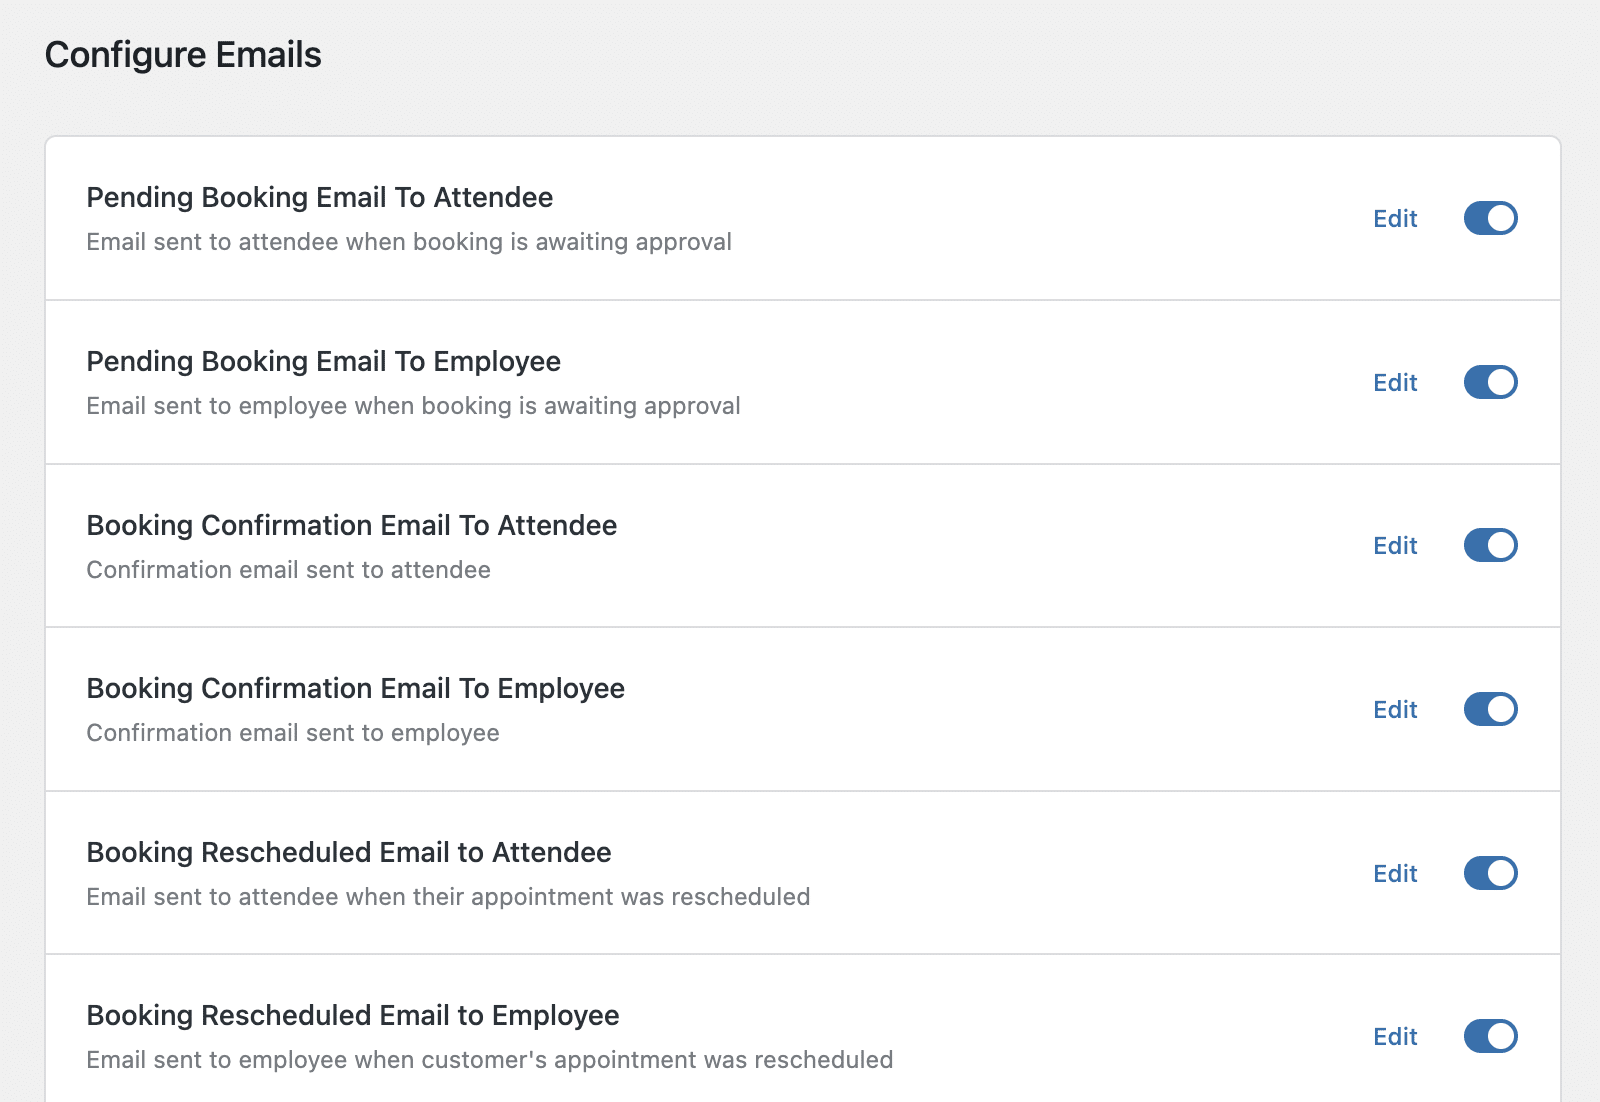The height and width of the screenshot is (1102, 1600).
Task: Select Booking Confirmation Email To Attendee heading
Action: point(352,525)
